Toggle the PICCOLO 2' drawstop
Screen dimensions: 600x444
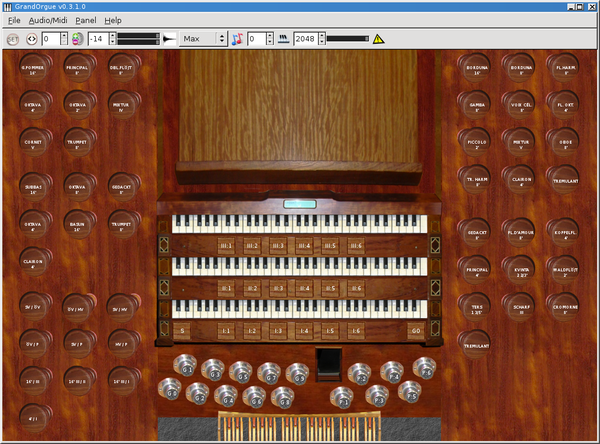474,142
